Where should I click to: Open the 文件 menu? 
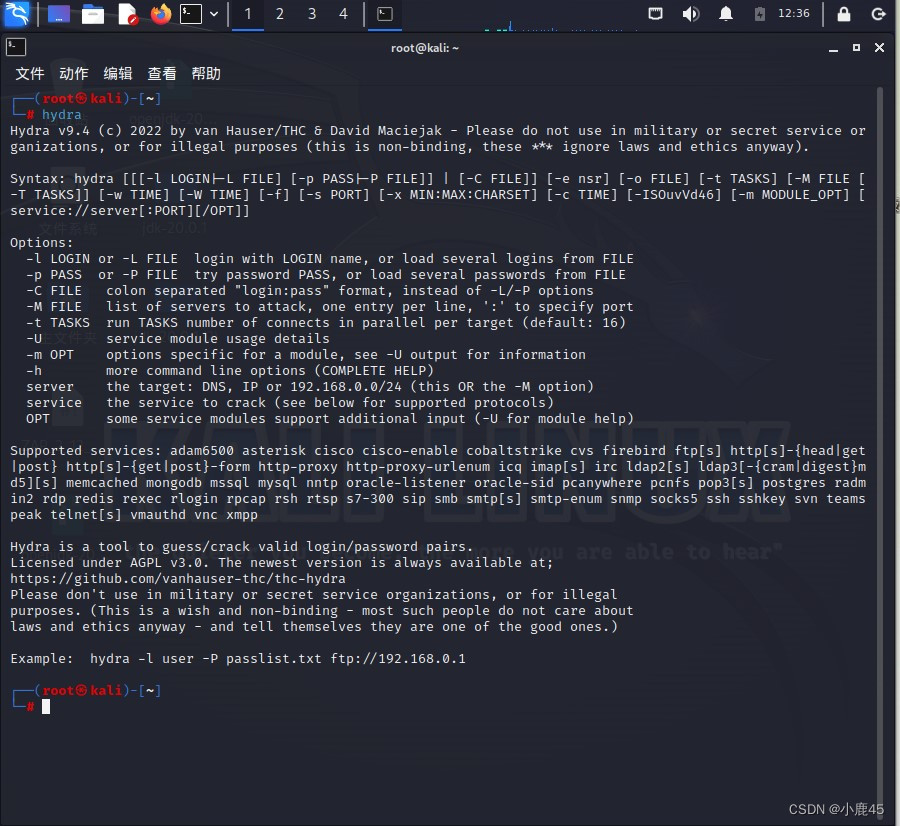point(30,73)
